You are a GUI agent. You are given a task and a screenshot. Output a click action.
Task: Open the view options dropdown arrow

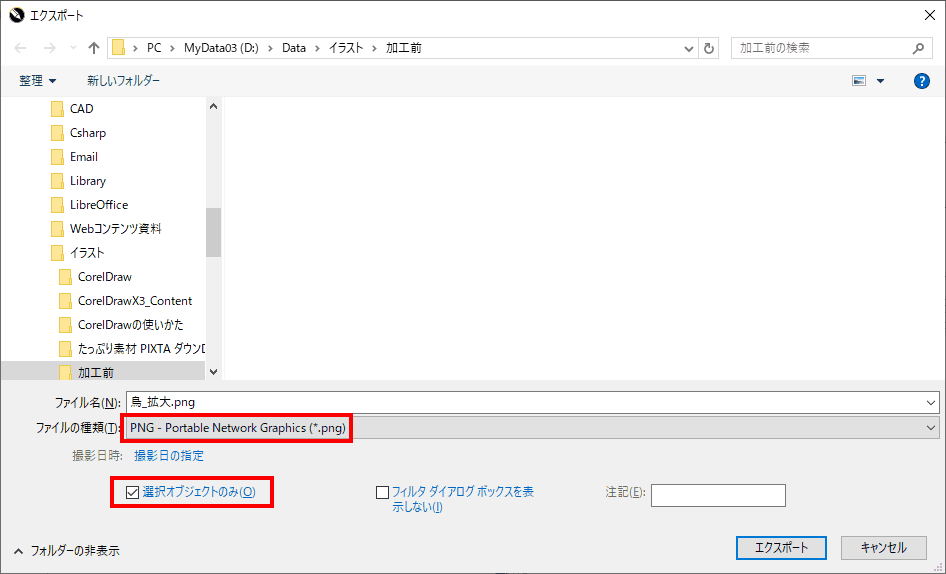pyautogui.click(x=880, y=81)
